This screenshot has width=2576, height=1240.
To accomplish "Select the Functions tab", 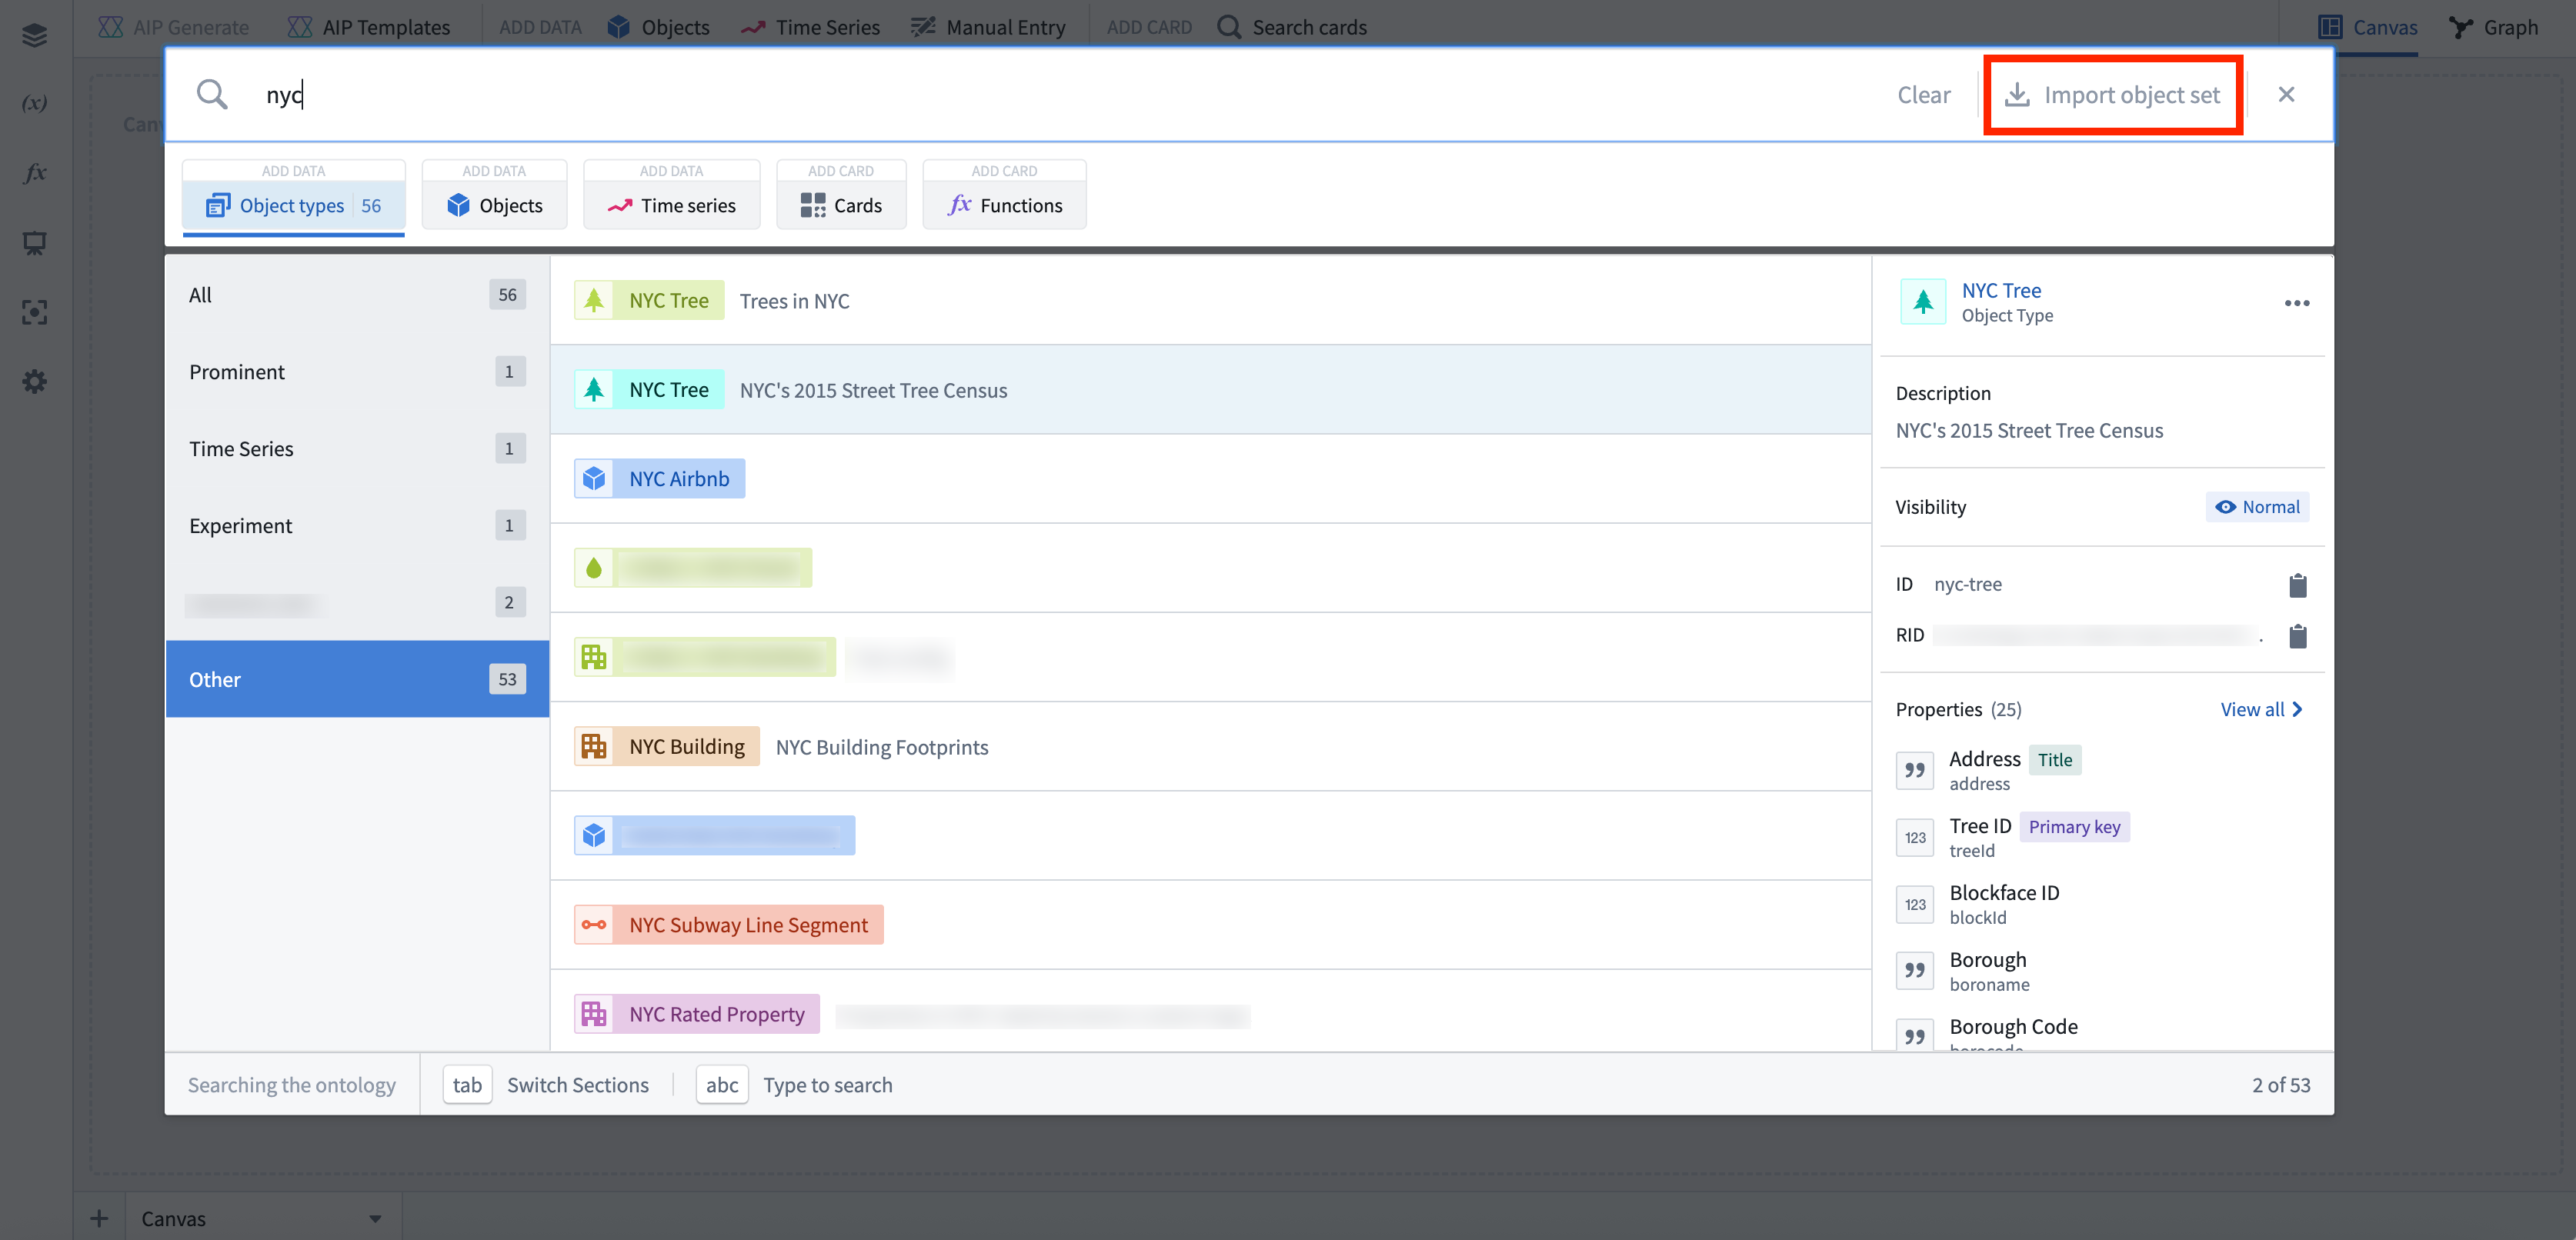I will click(1004, 205).
